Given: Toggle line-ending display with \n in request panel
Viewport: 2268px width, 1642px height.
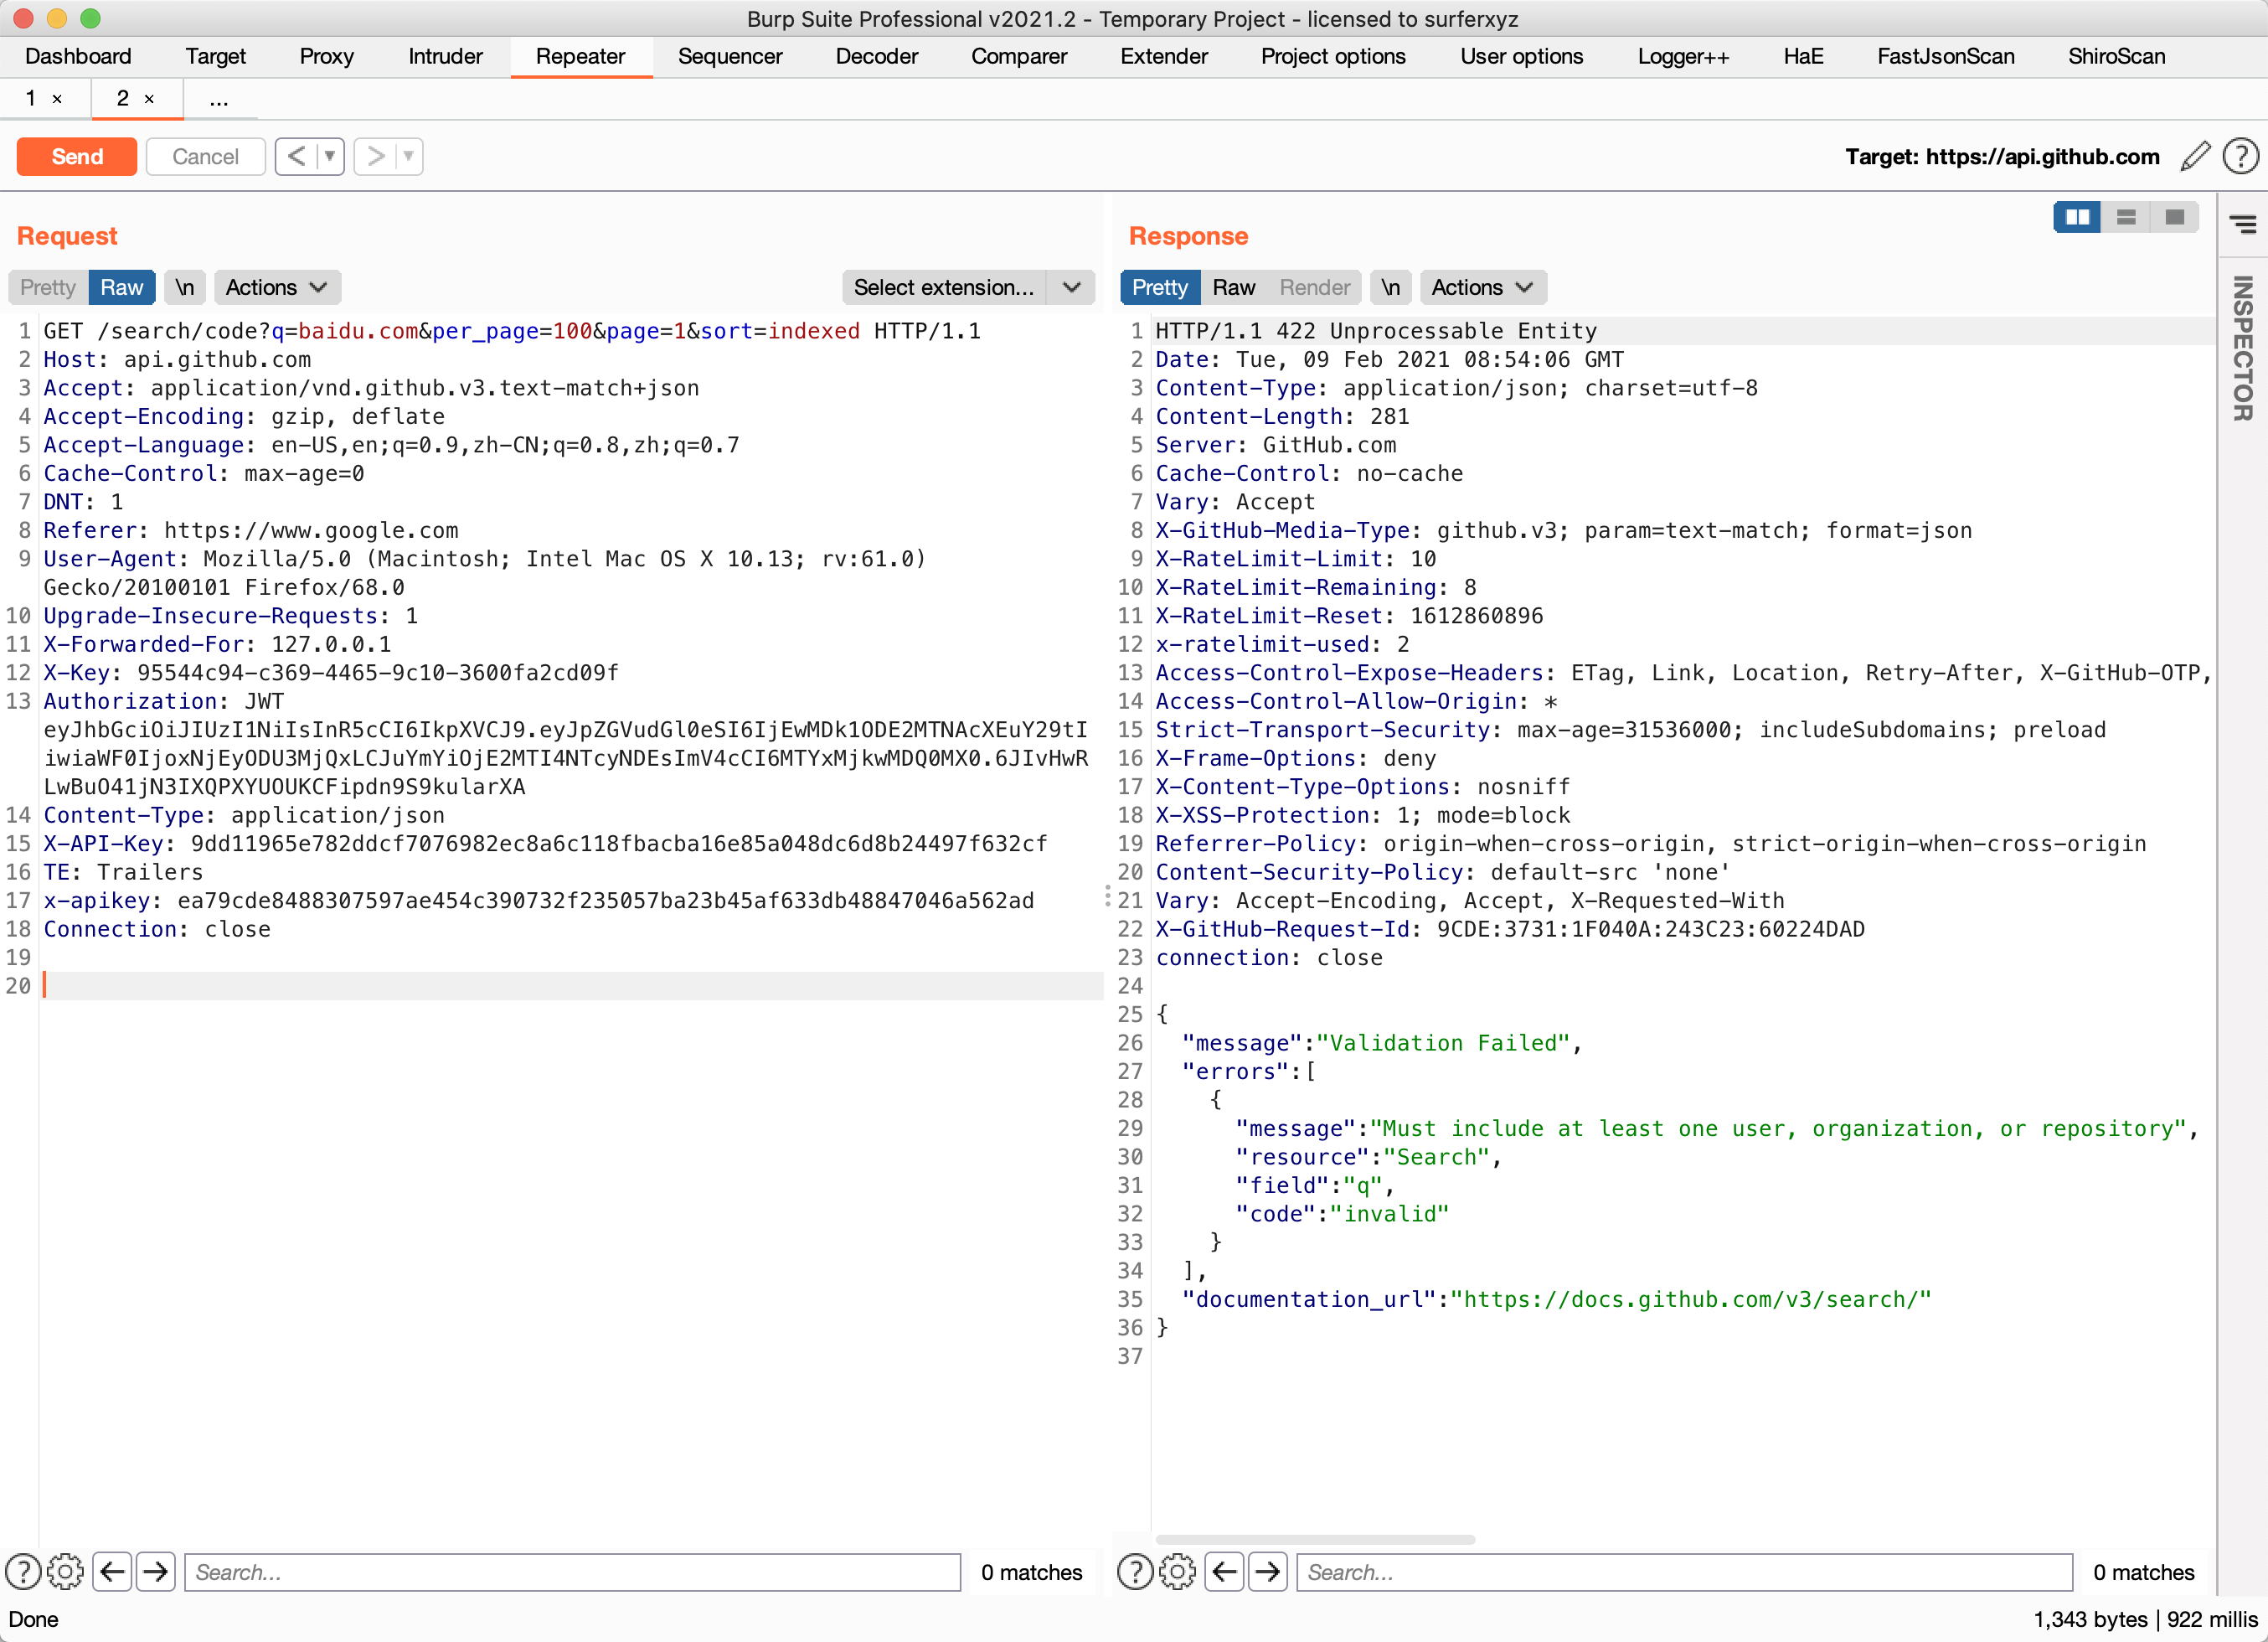Looking at the screenshot, I should coord(184,287).
